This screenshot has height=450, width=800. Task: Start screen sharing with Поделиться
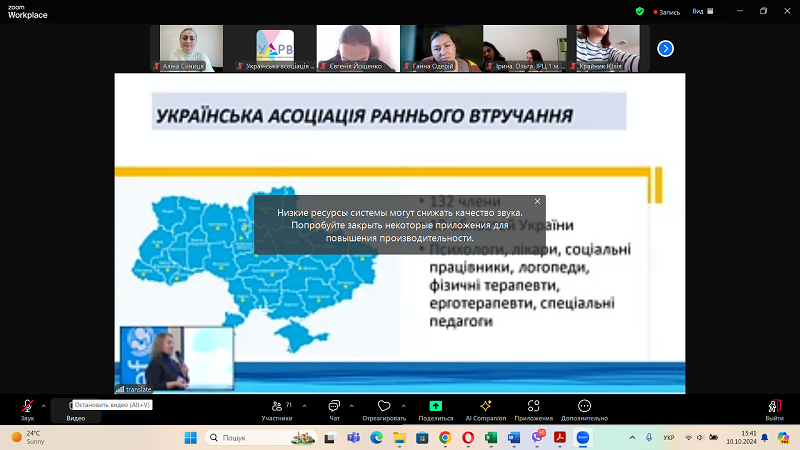(x=436, y=410)
